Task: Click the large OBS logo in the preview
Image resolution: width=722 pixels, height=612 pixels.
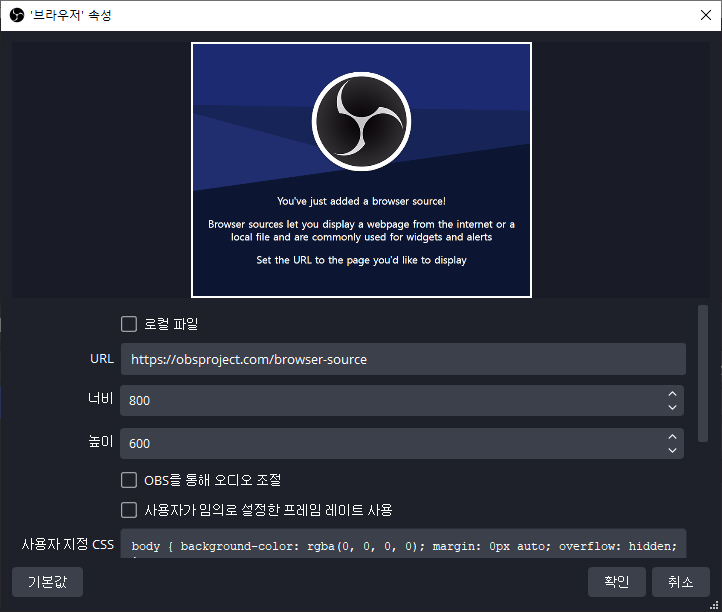Action: [361, 122]
